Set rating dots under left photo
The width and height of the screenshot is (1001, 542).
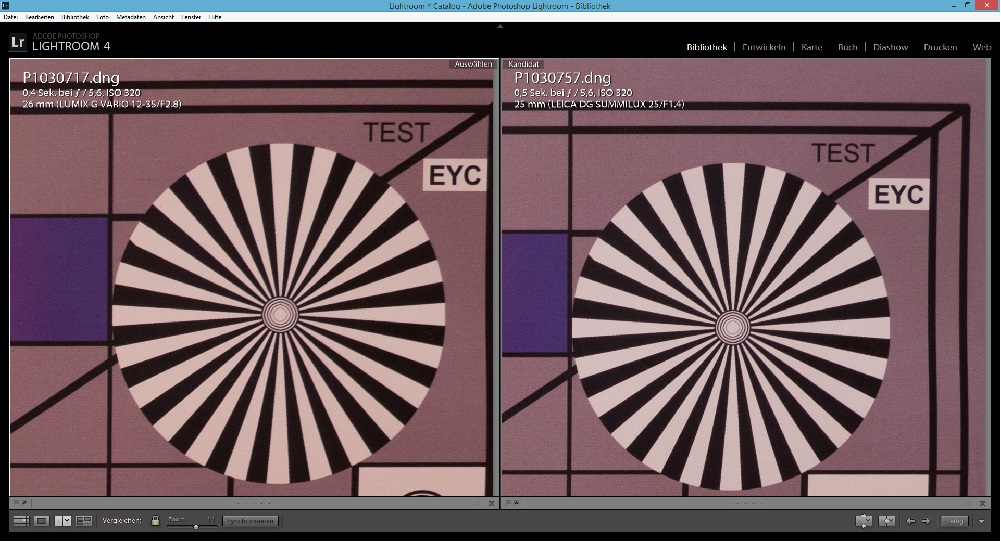tap(253, 503)
